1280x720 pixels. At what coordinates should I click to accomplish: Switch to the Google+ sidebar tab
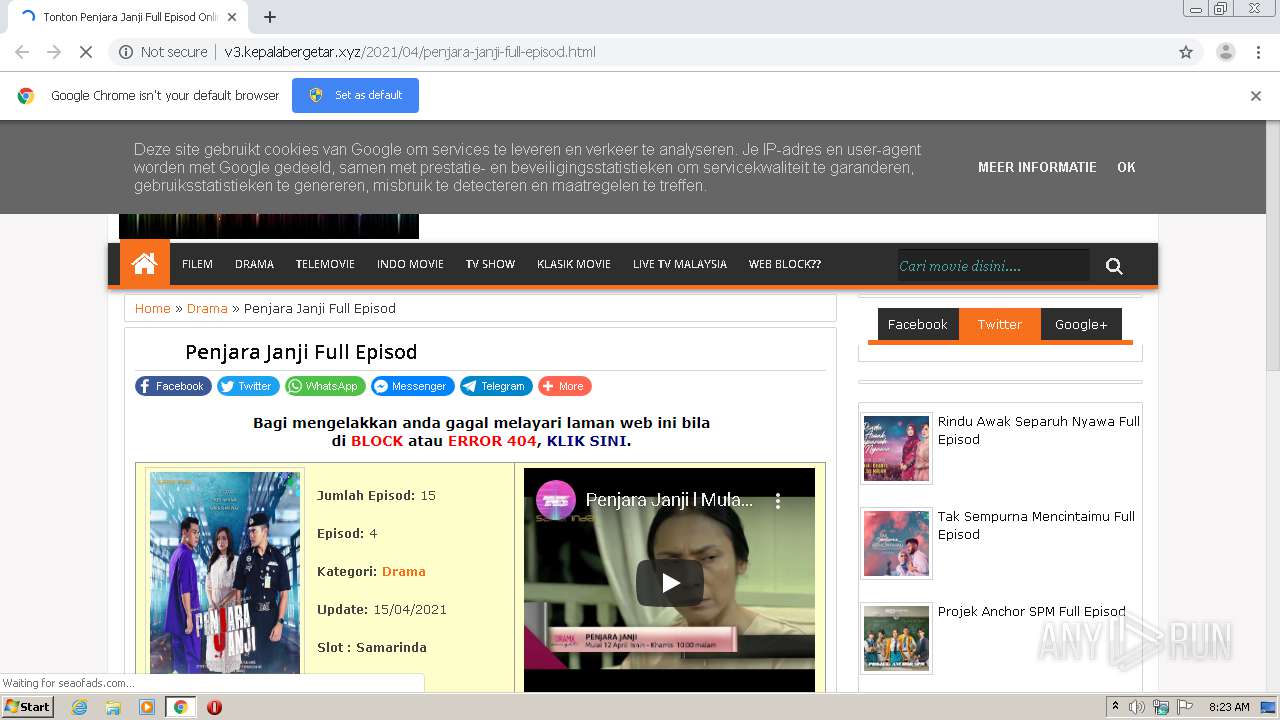[x=1081, y=324]
